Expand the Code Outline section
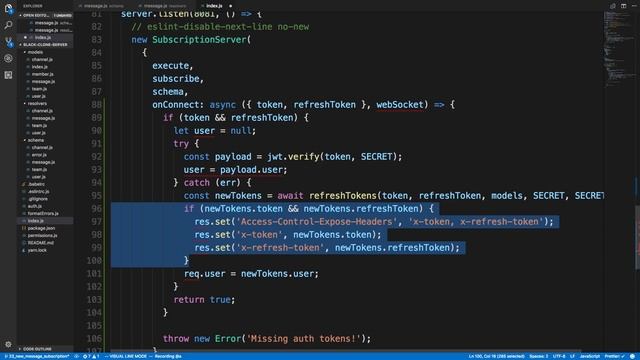 (37, 349)
